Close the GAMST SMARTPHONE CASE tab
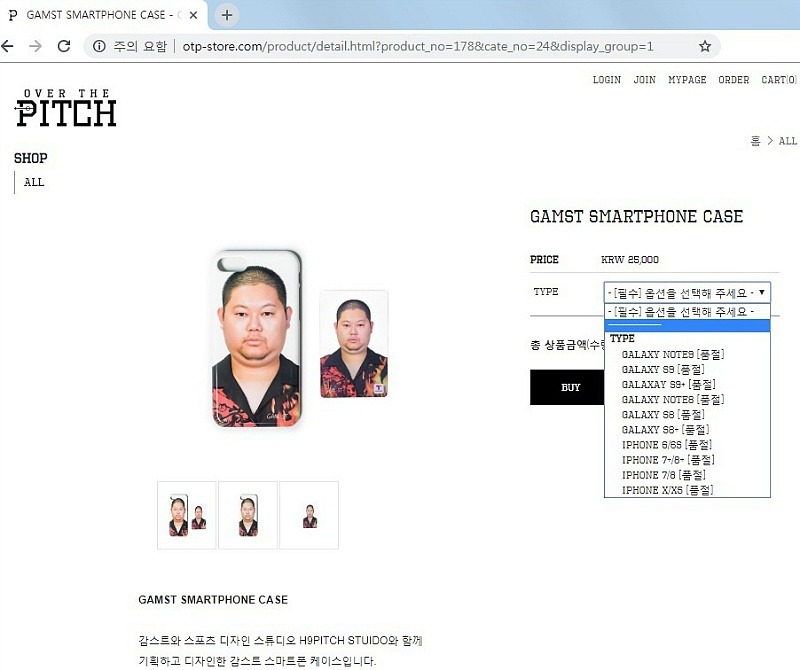Screen dimensions: 800x670 click(193, 15)
